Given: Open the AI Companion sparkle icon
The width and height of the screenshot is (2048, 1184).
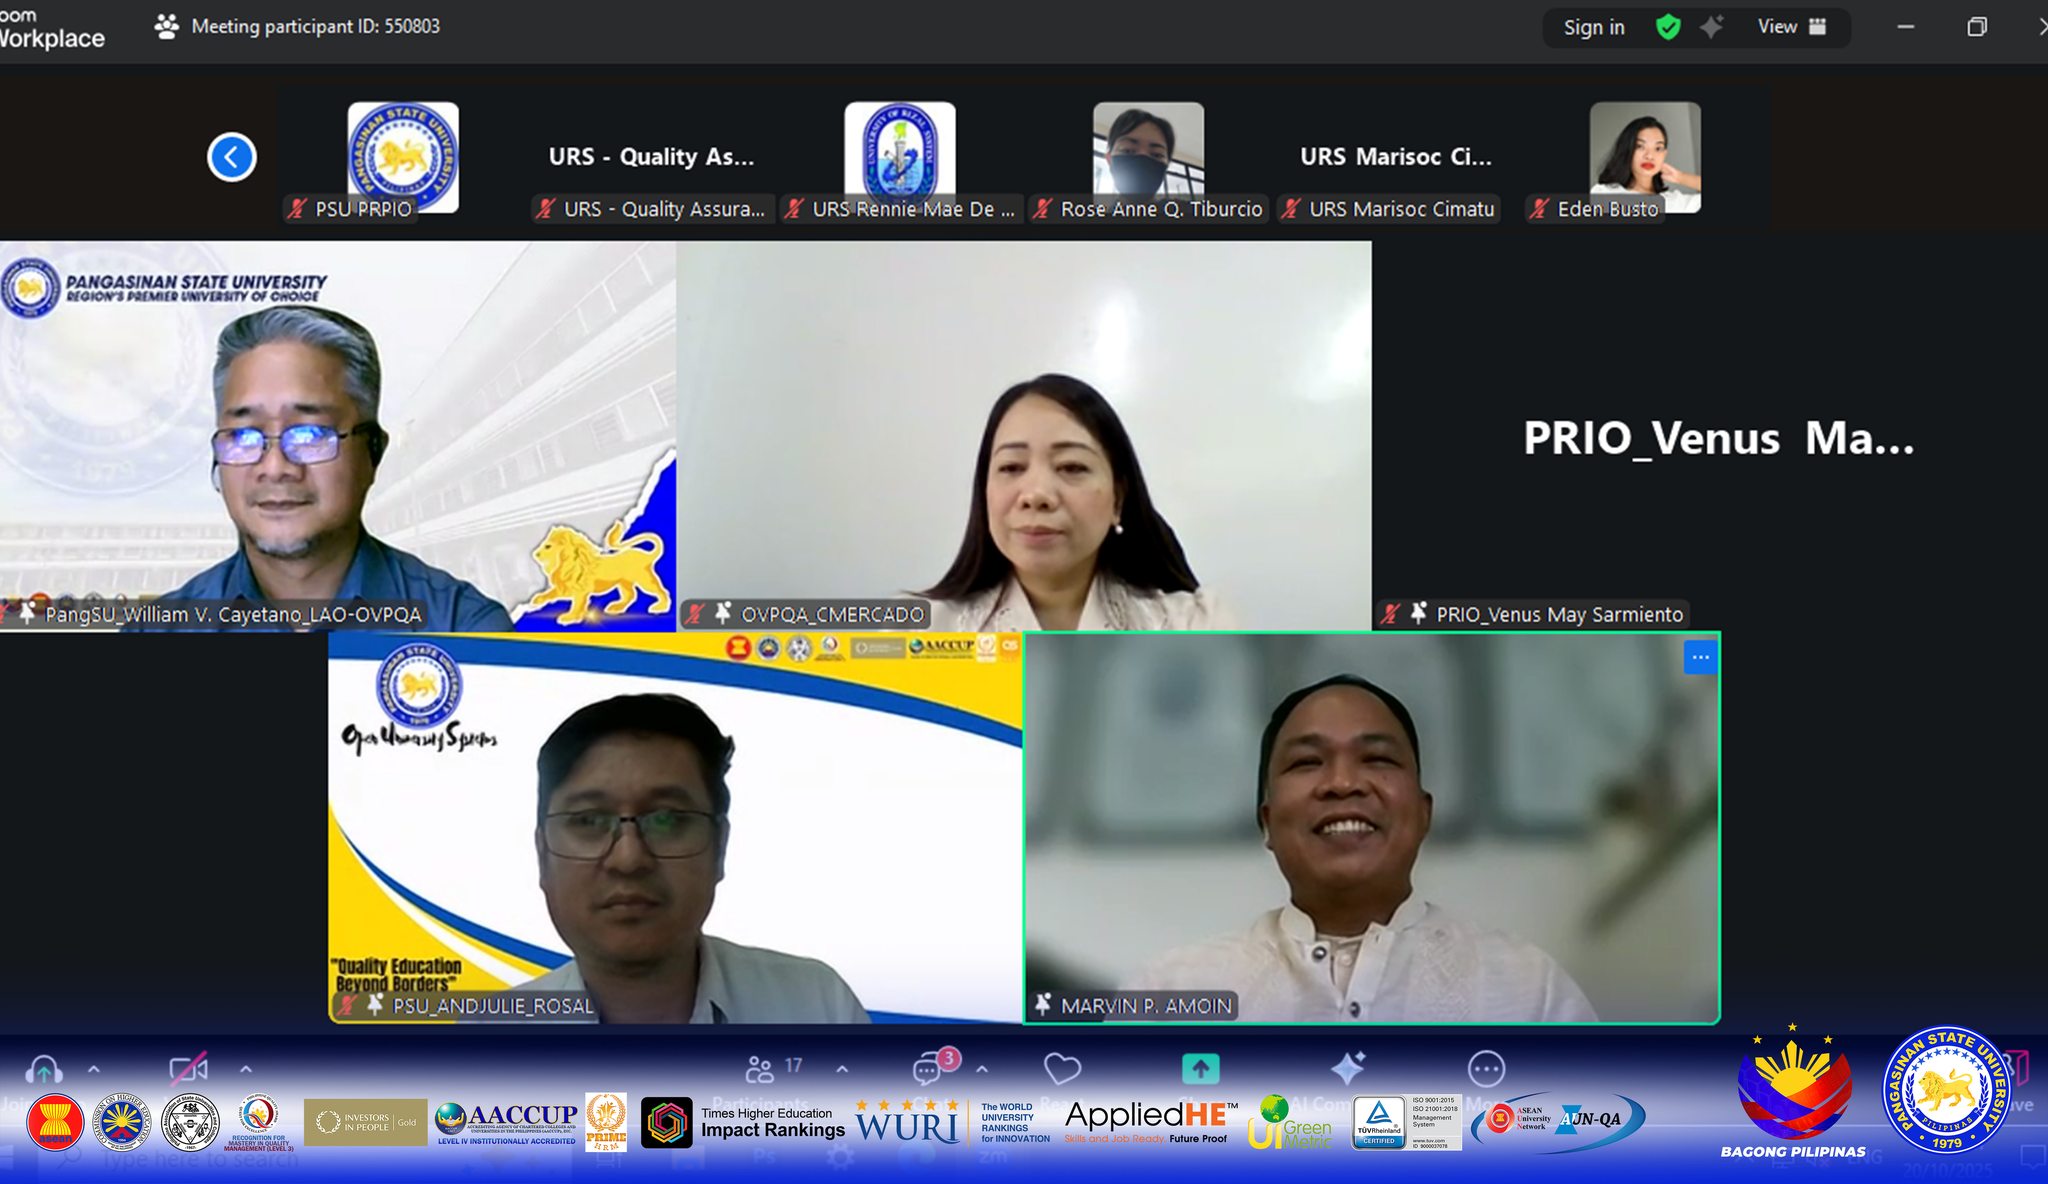Looking at the screenshot, I should (x=1347, y=1068).
